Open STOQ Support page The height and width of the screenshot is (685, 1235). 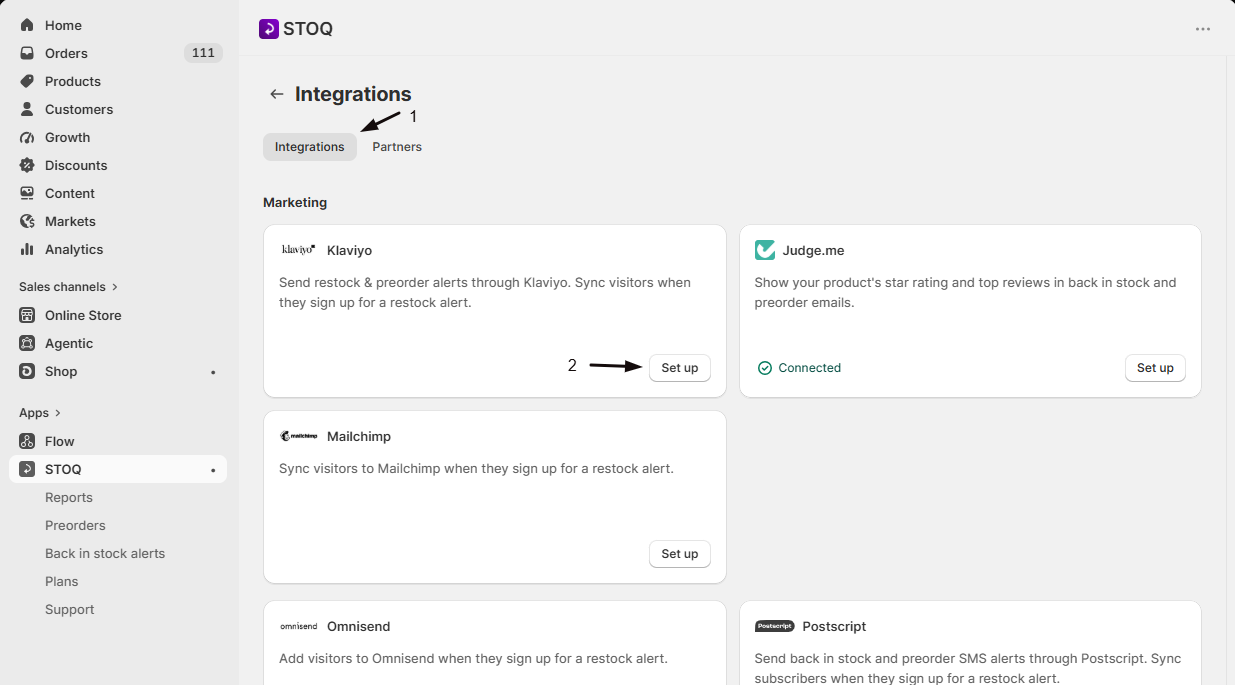coord(70,609)
